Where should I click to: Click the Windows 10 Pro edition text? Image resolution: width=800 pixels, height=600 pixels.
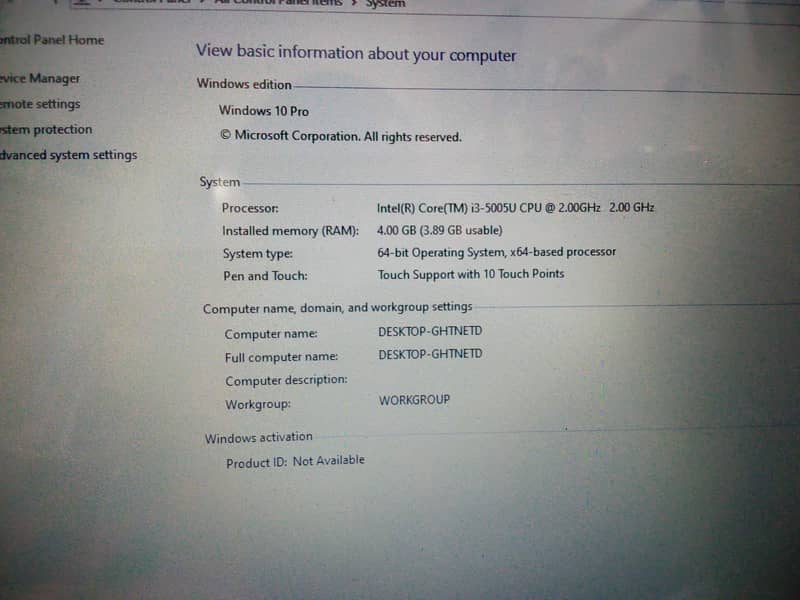pos(264,111)
